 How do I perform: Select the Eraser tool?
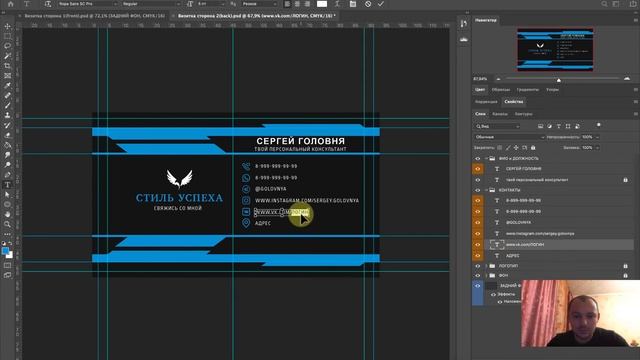click(7, 135)
